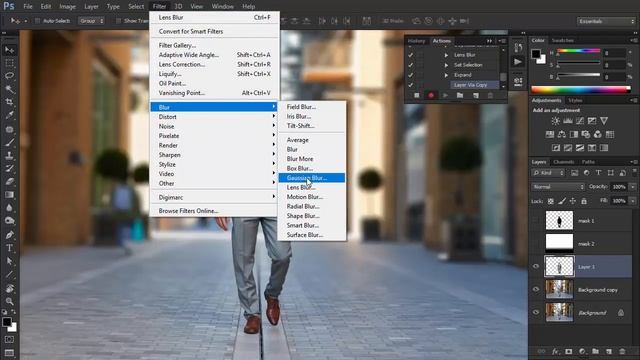640x360 pixels.
Task: Expand the Set Selection action step
Action: coord(446,65)
